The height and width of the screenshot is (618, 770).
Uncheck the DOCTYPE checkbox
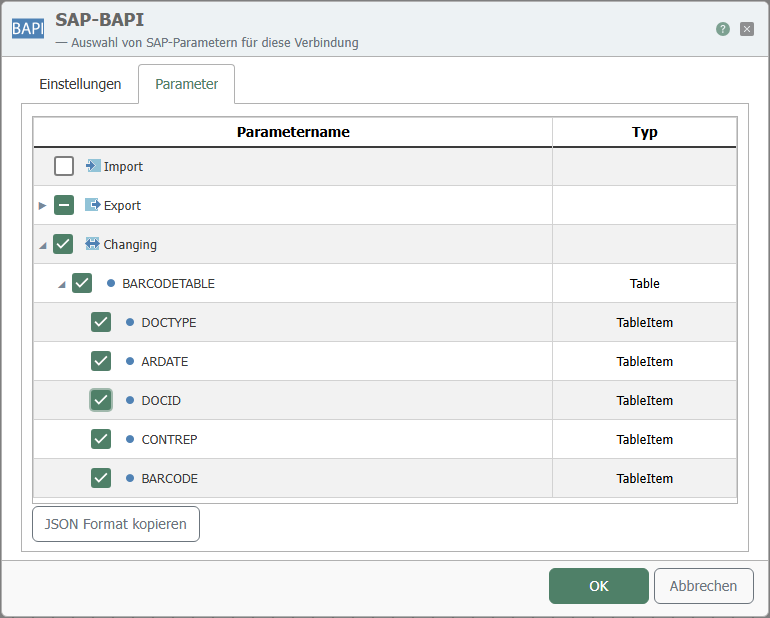click(x=101, y=322)
